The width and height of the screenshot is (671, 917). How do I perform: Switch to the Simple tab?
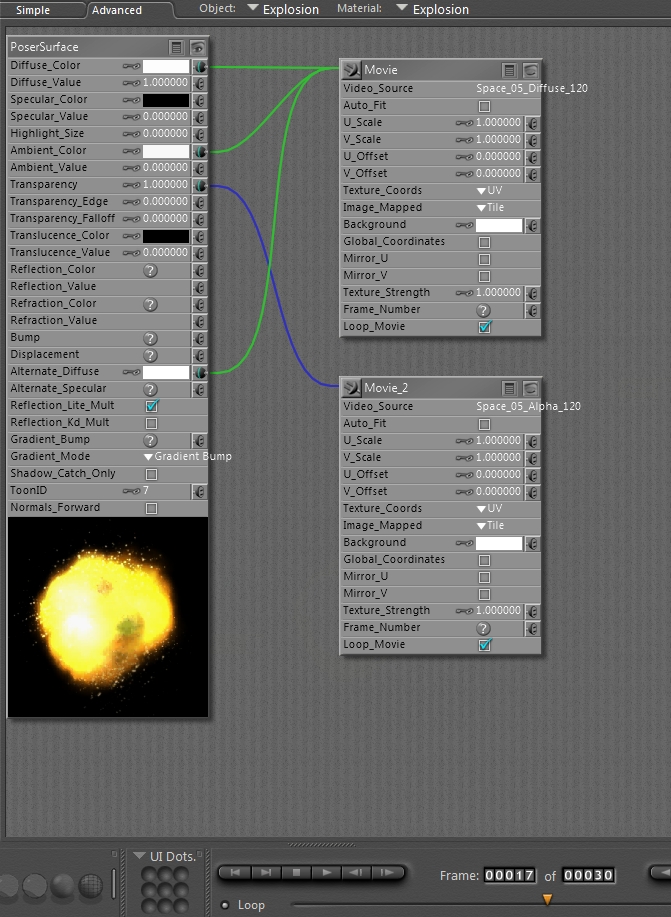point(33,10)
